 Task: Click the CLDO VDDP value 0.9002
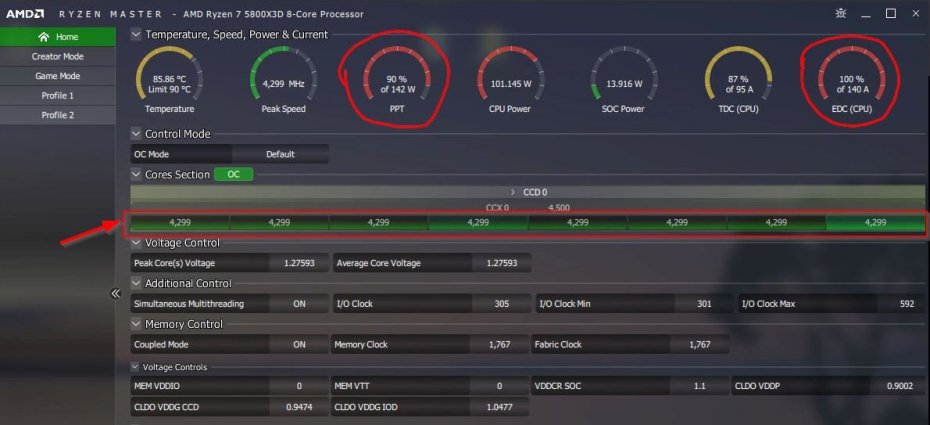(899, 386)
